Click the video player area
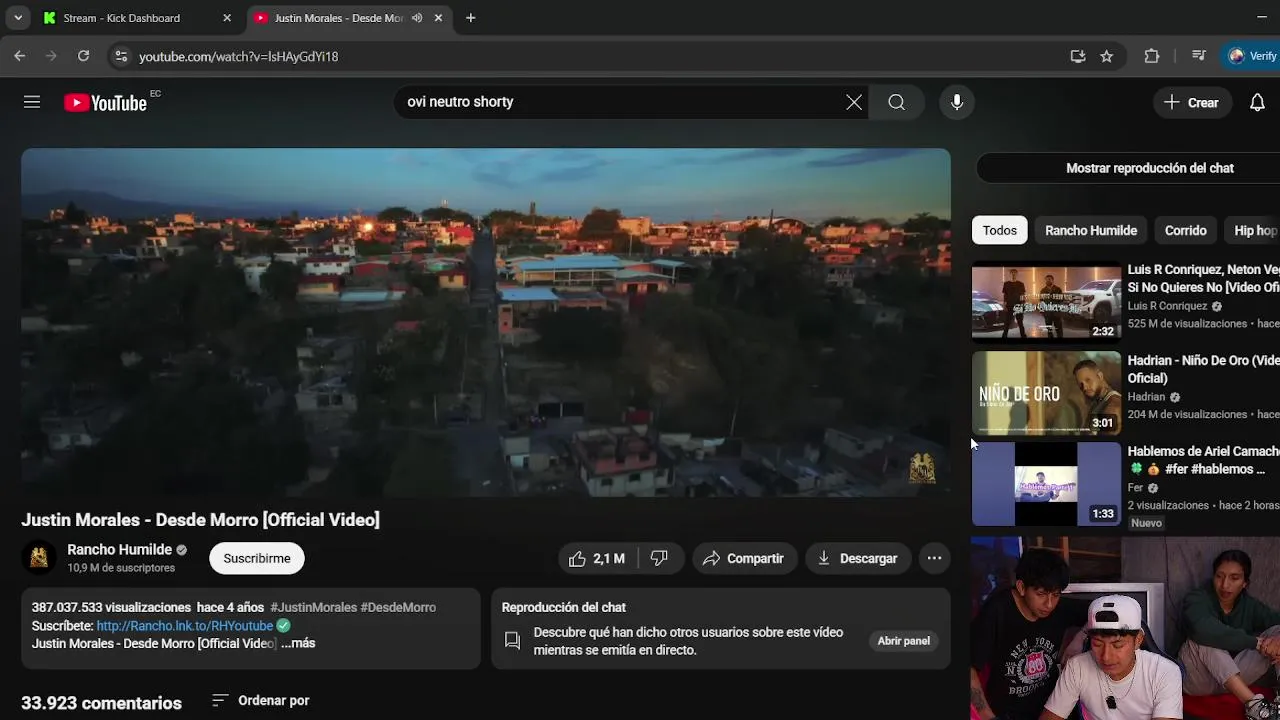 pyautogui.click(x=486, y=322)
